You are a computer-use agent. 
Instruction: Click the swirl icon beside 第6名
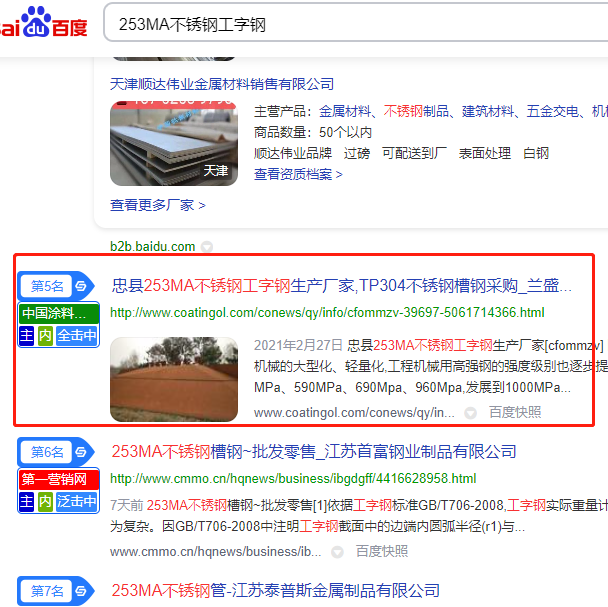(x=81, y=452)
